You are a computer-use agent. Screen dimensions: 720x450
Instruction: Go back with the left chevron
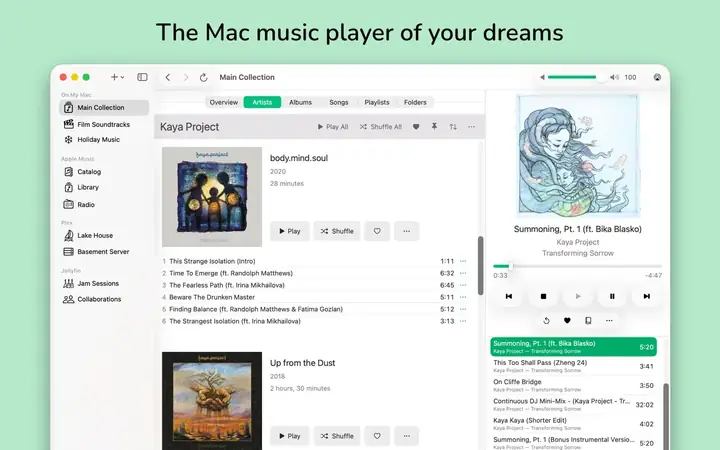tap(168, 77)
